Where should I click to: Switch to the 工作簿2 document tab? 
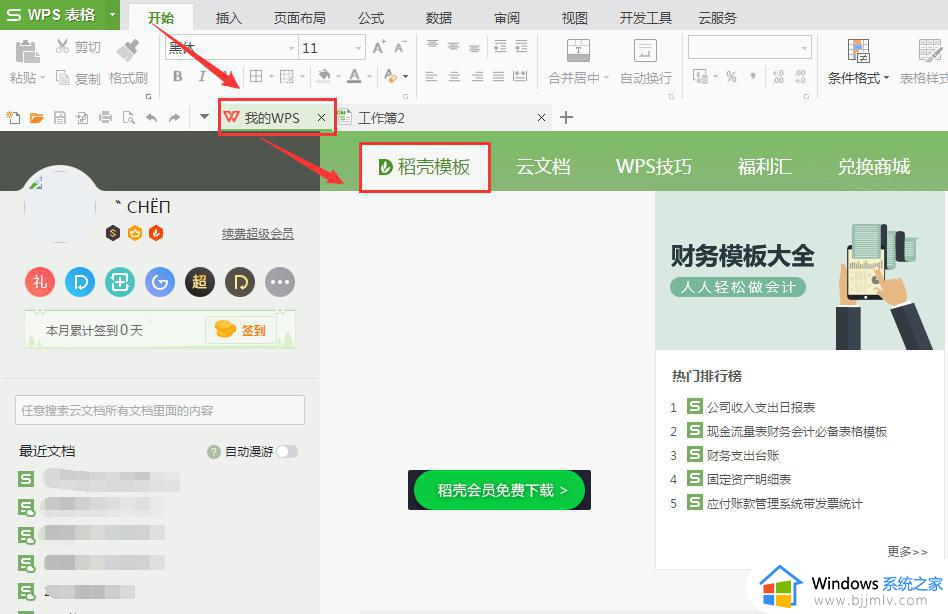click(x=443, y=117)
